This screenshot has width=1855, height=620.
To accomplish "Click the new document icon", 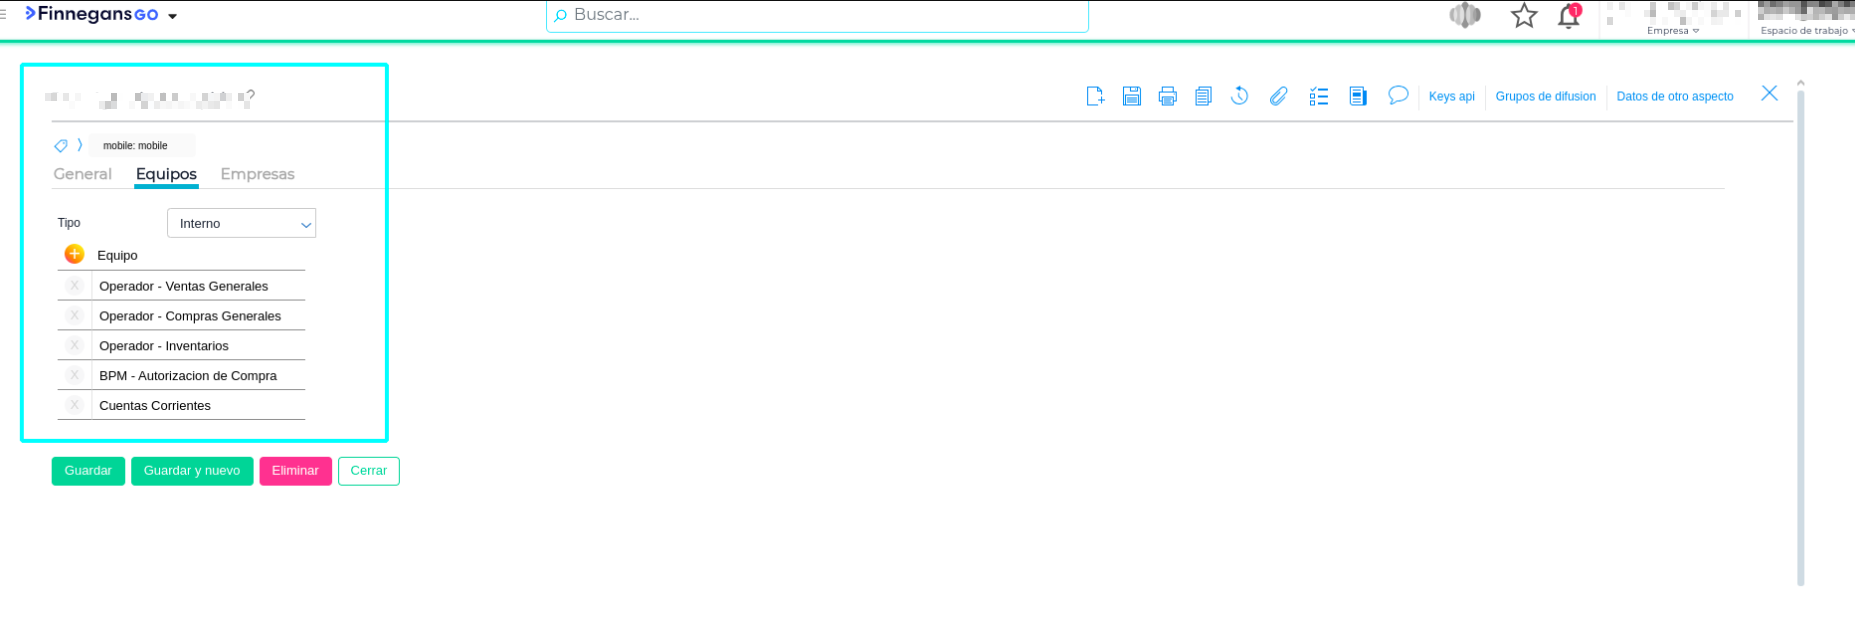I will (x=1095, y=96).
